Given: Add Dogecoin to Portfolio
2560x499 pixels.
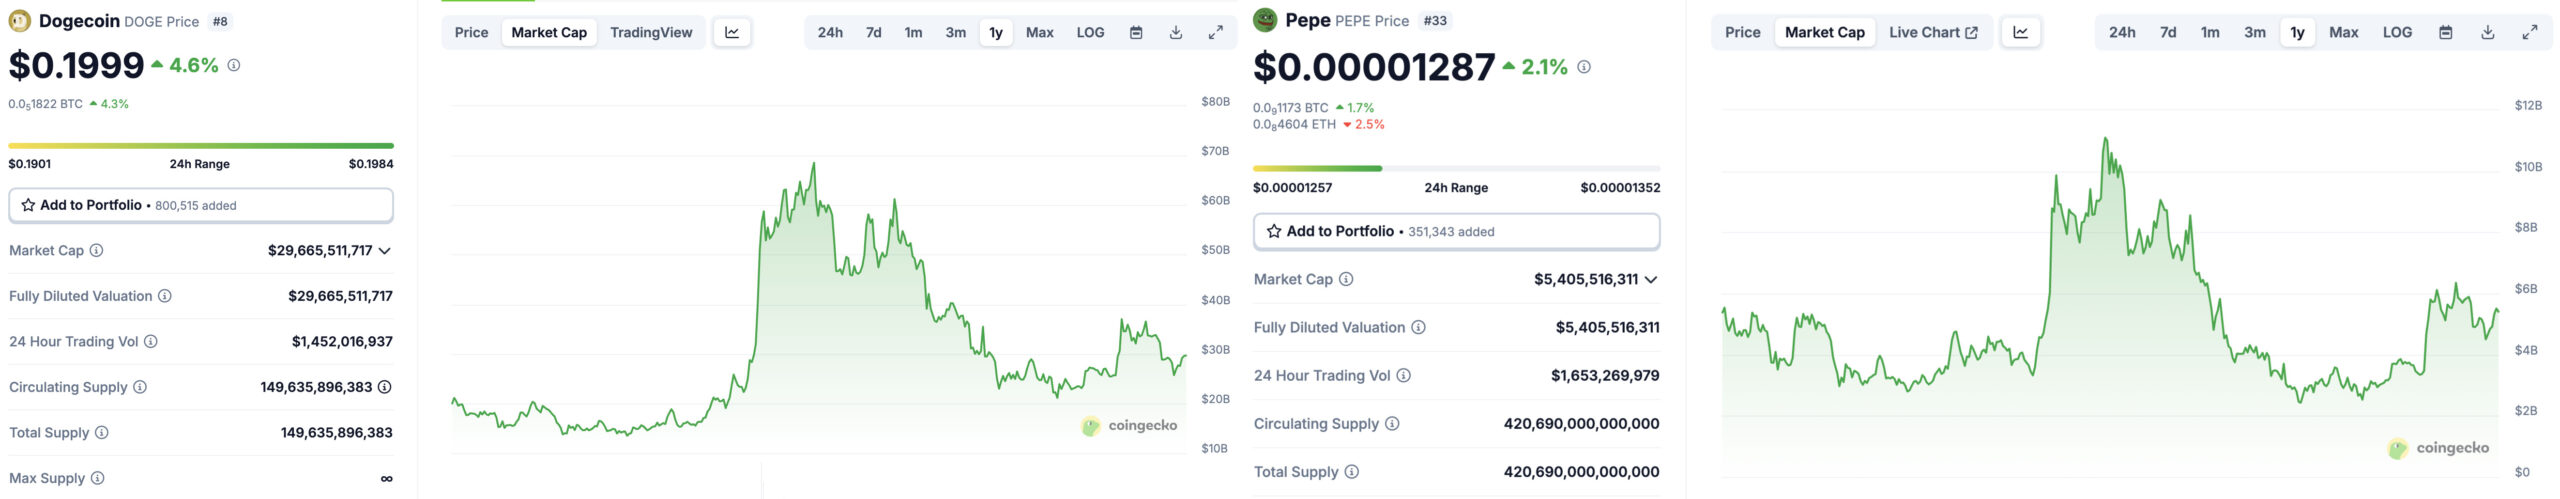Looking at the screenshot, I should tap(200, 205).
